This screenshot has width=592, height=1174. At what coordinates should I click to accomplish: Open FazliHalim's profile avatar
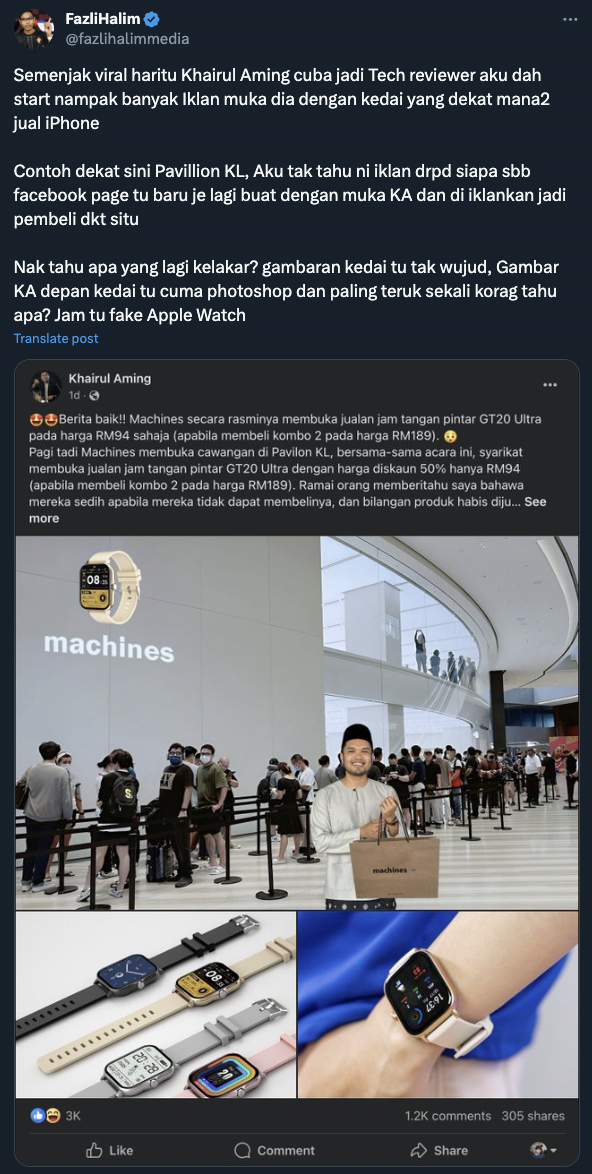click(x=34, y=28)
